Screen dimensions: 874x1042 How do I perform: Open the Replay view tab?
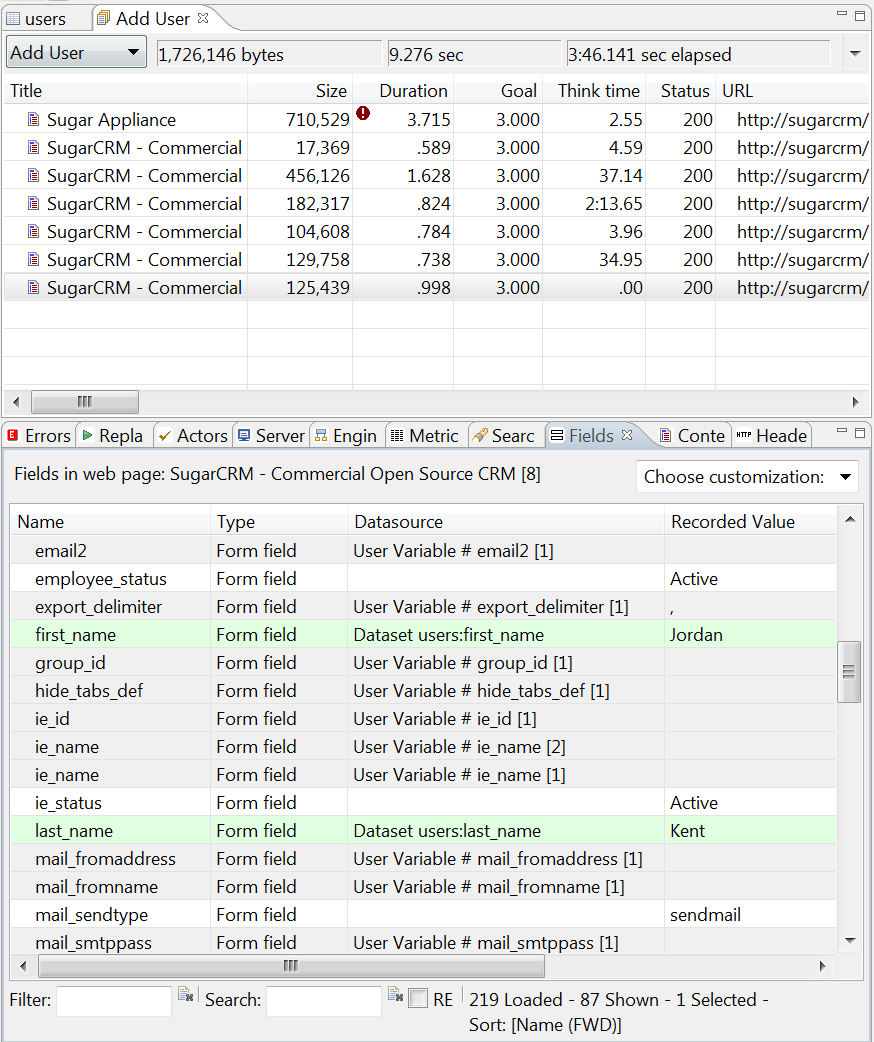point(114,435)
